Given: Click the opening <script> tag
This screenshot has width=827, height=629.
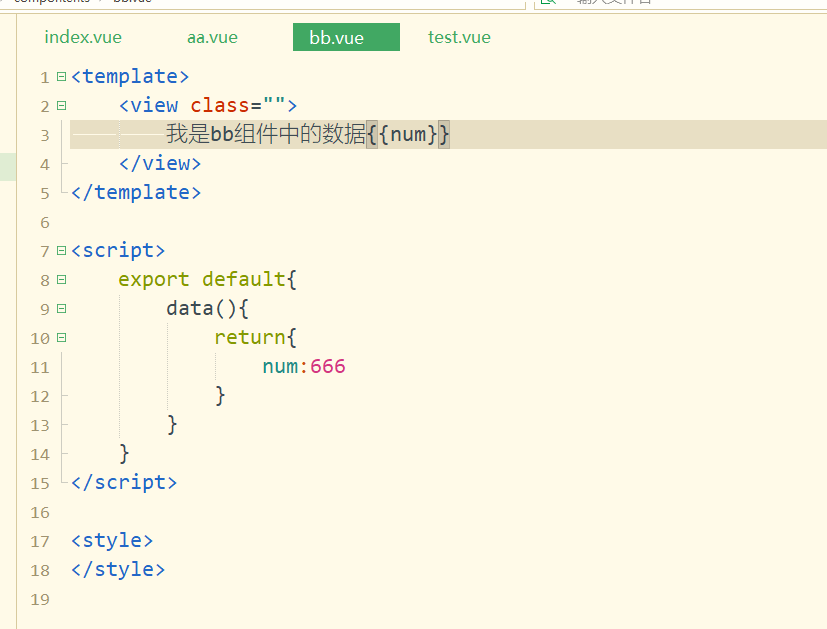Looking at the screenshot, I should click(118, 250).
